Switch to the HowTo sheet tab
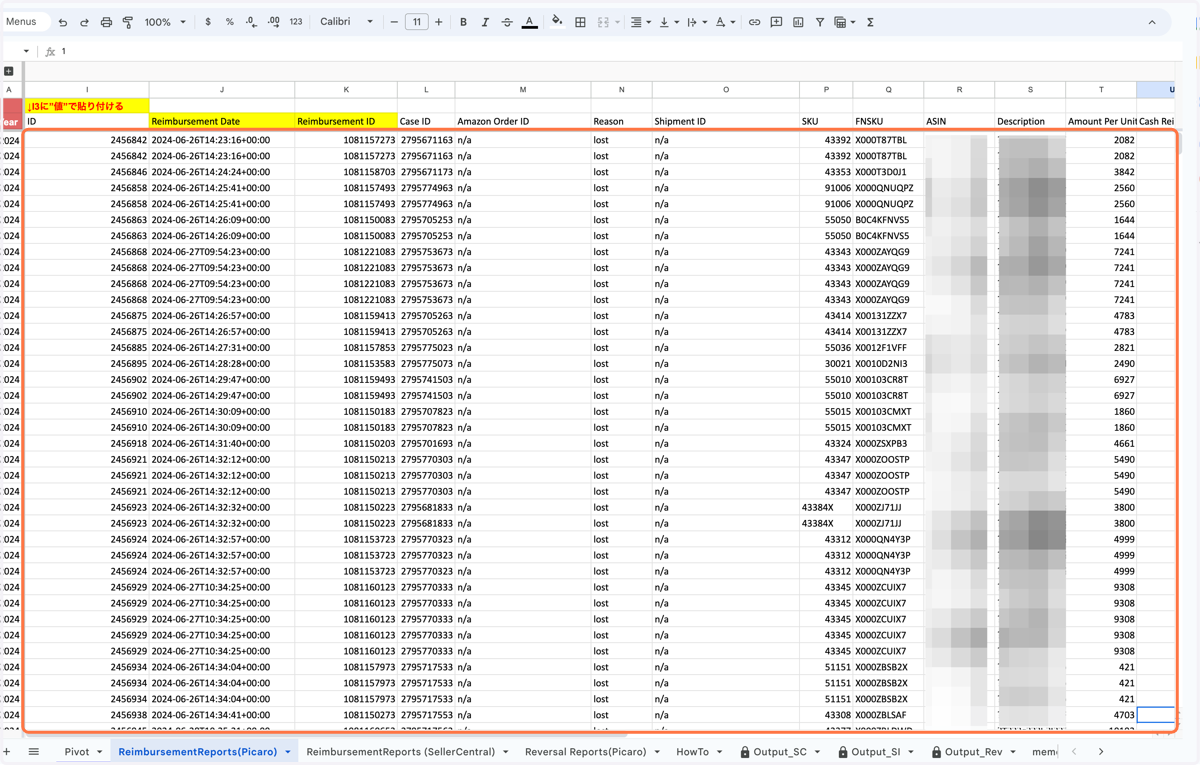Screen dimensions: 1200x765 [x=692, y=752]
